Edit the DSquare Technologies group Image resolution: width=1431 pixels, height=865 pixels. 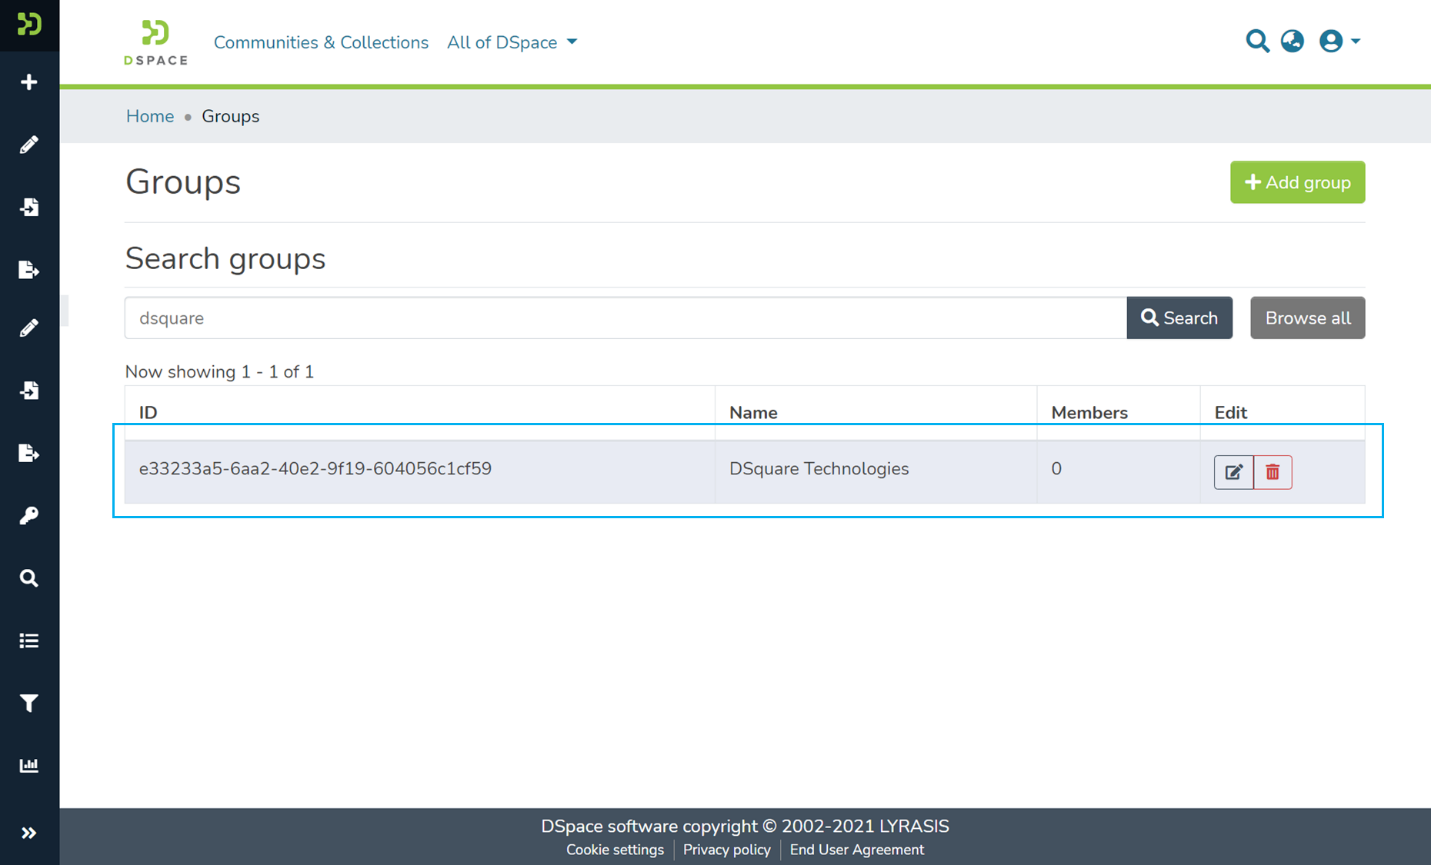pos(1233,472)
